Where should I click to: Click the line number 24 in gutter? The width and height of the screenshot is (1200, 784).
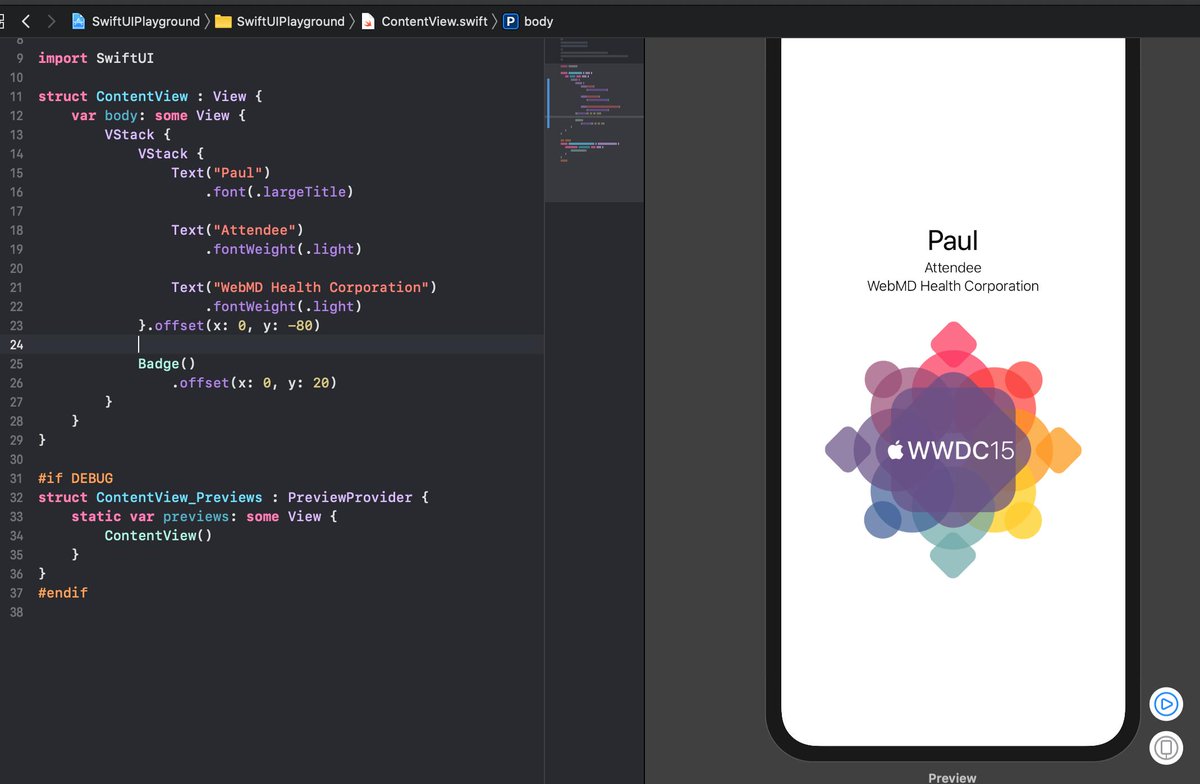pyautogui.click(x=15, y=345)
